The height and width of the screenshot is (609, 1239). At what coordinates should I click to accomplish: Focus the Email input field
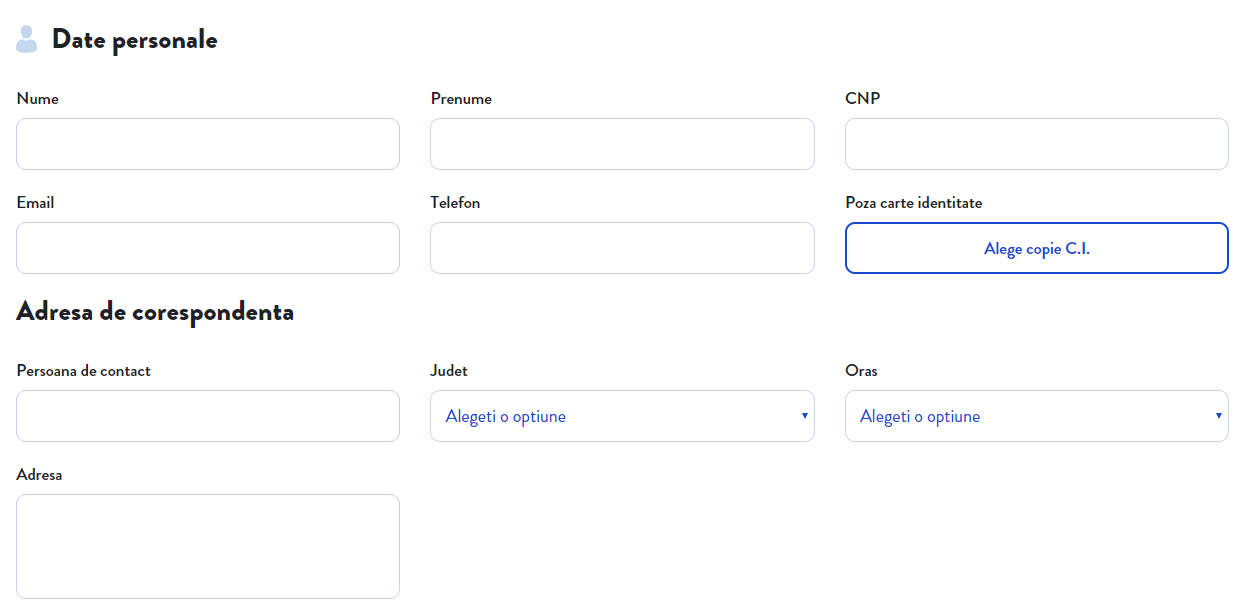coord(208,248)
